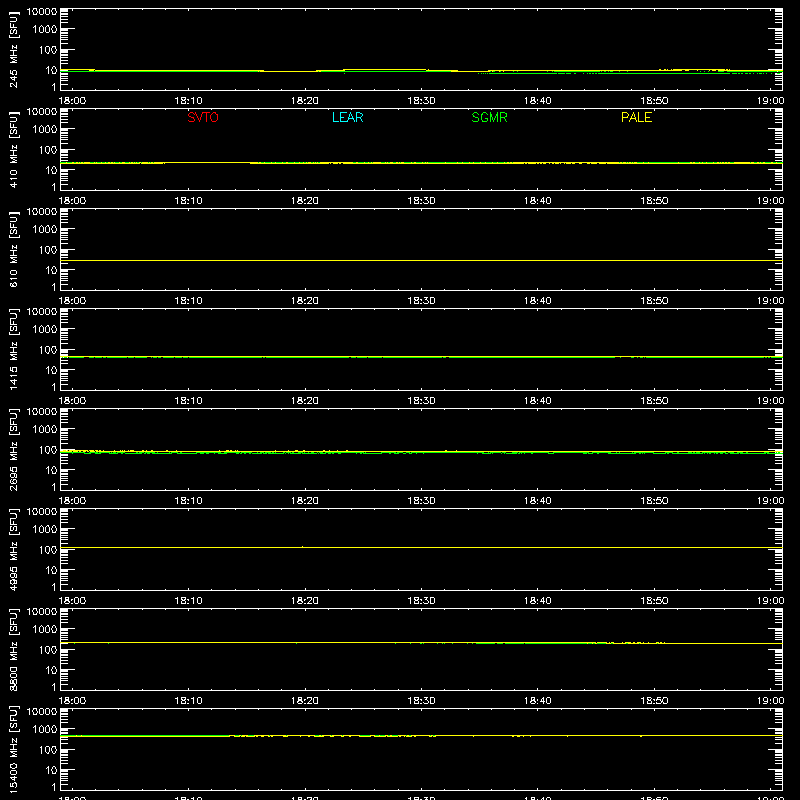Viewport: 800px width, 800px height.
Task: Click 18:40 label under 610 MHz plot
Action: [537, 301]
